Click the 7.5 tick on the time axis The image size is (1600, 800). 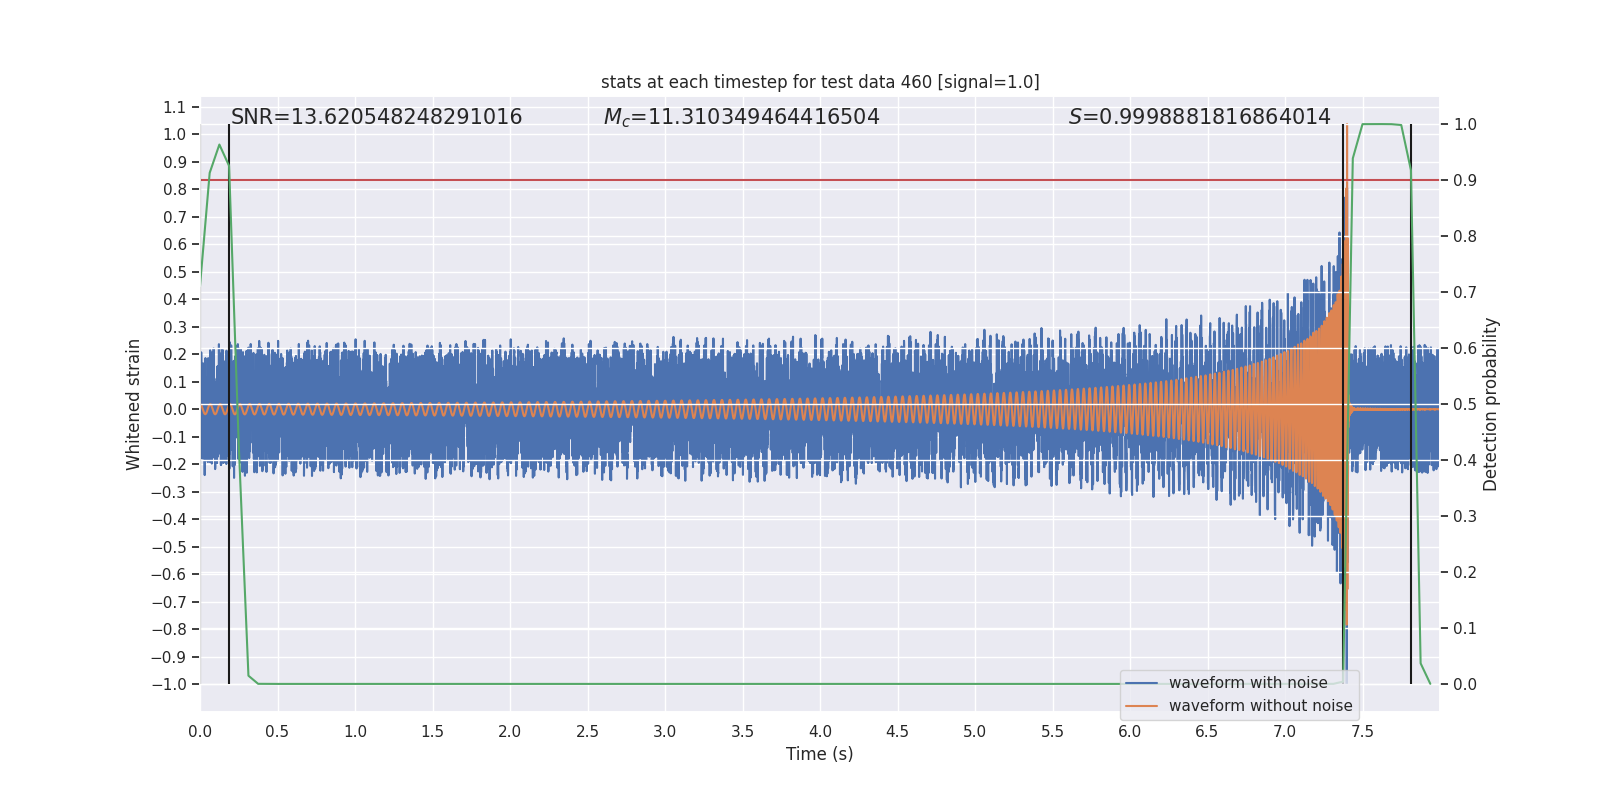click(1362, 731)
